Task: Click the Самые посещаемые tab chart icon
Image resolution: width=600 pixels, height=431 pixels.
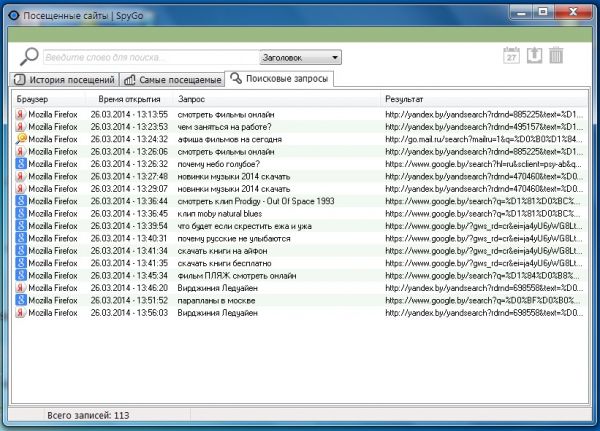Action: [x=130, y=80]
